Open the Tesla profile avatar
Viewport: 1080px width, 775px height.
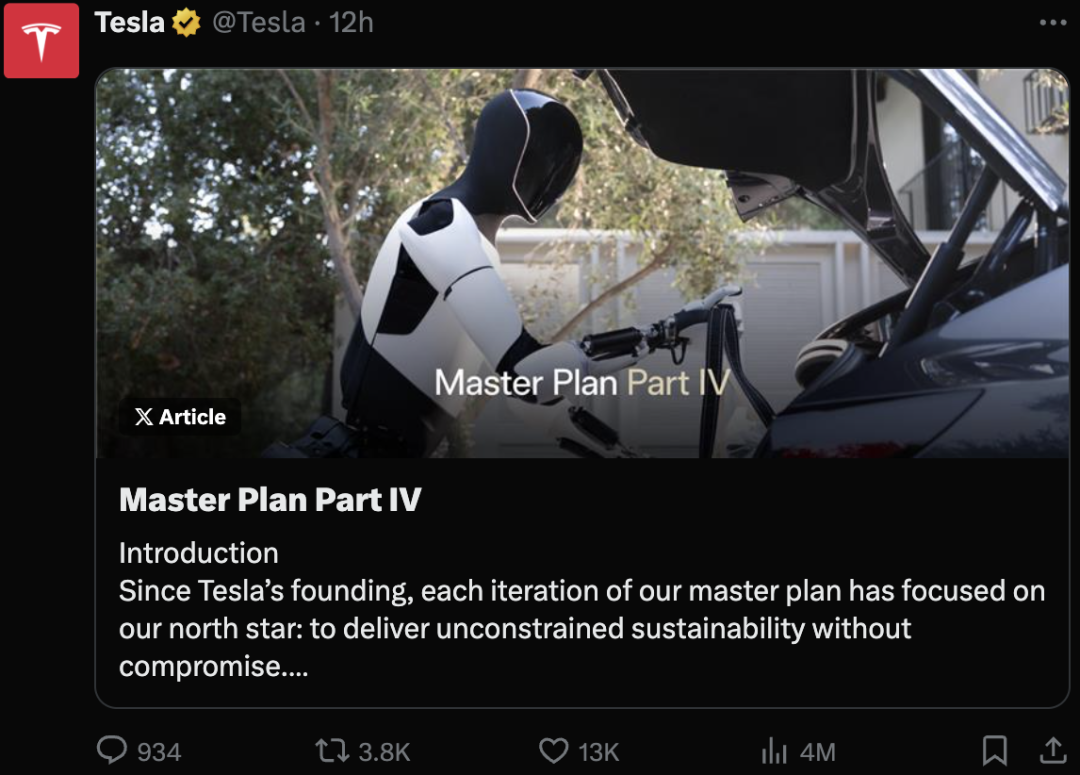[41, 40]
